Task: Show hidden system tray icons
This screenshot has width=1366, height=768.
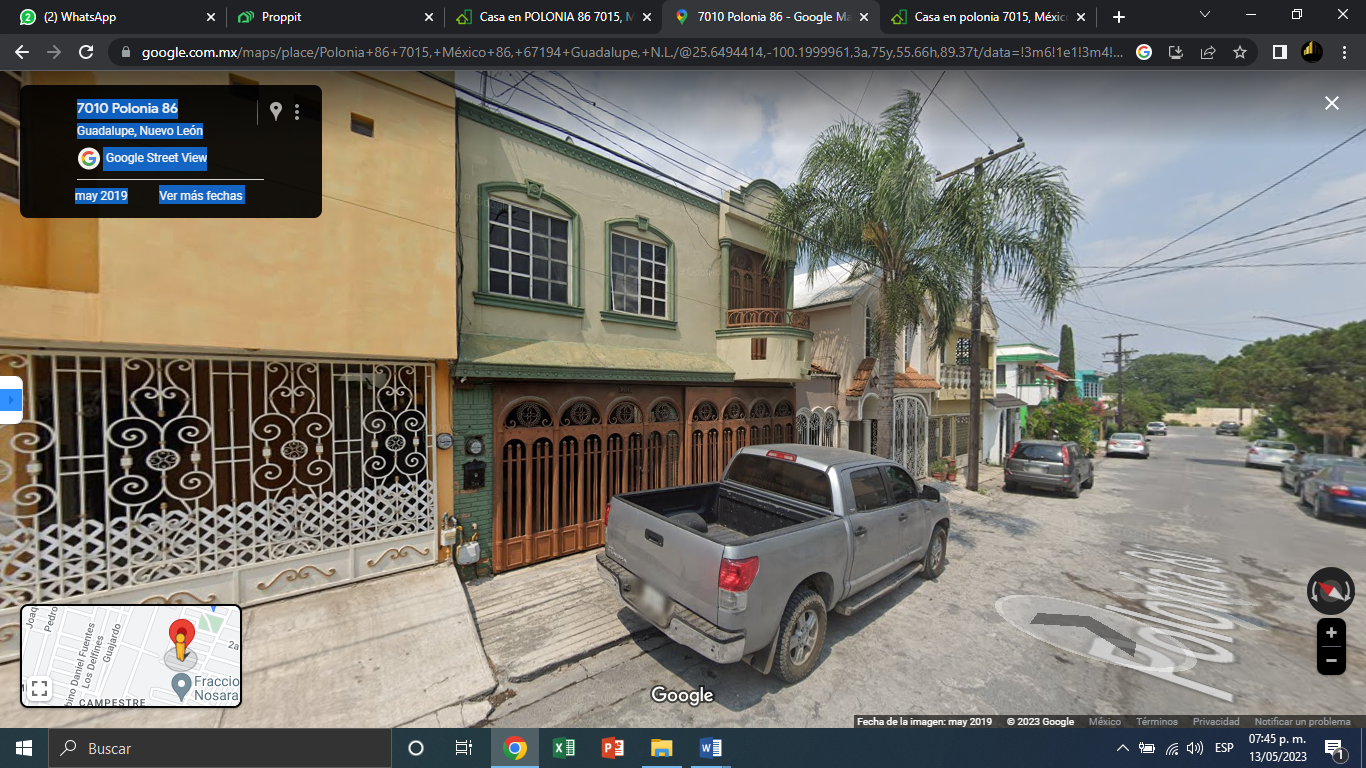Action: tap(1122, 748)
